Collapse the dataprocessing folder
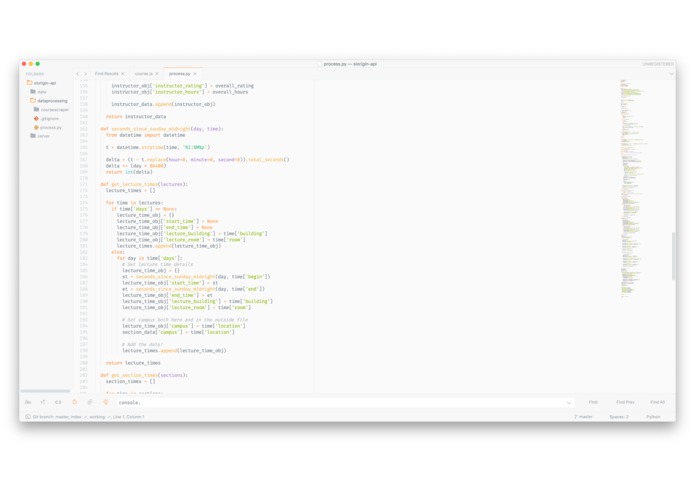 (49, 101)
